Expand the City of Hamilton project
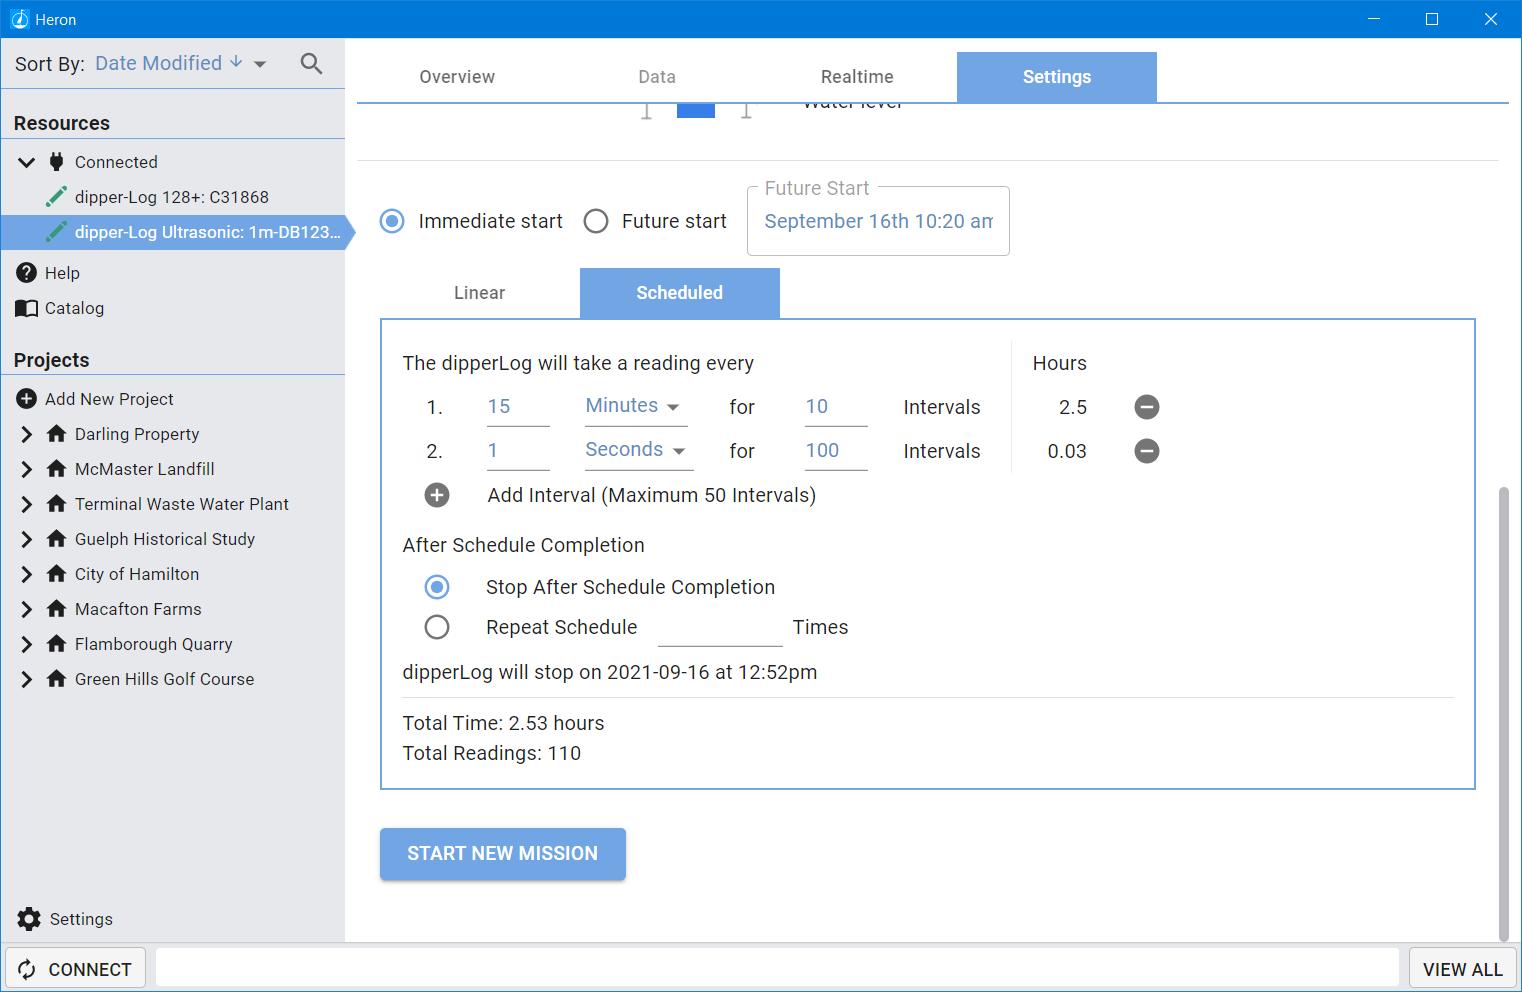Screen dimensions: 1522x992 coord(27,574)
